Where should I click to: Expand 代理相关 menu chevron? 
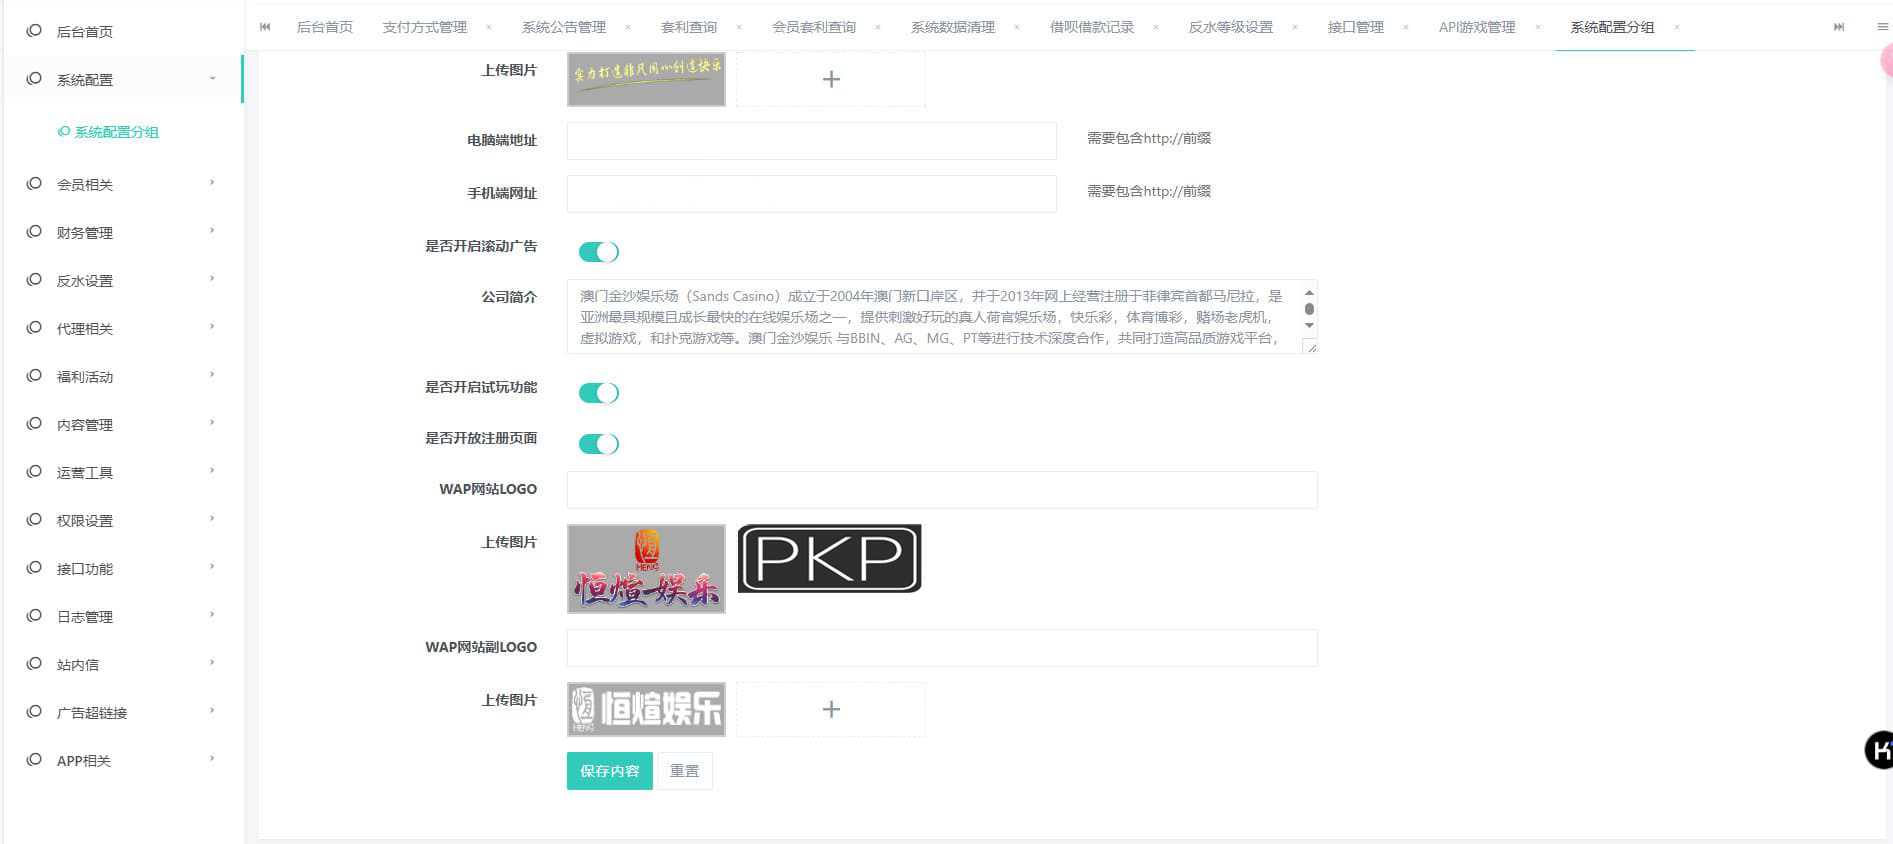tap(212, 327)
